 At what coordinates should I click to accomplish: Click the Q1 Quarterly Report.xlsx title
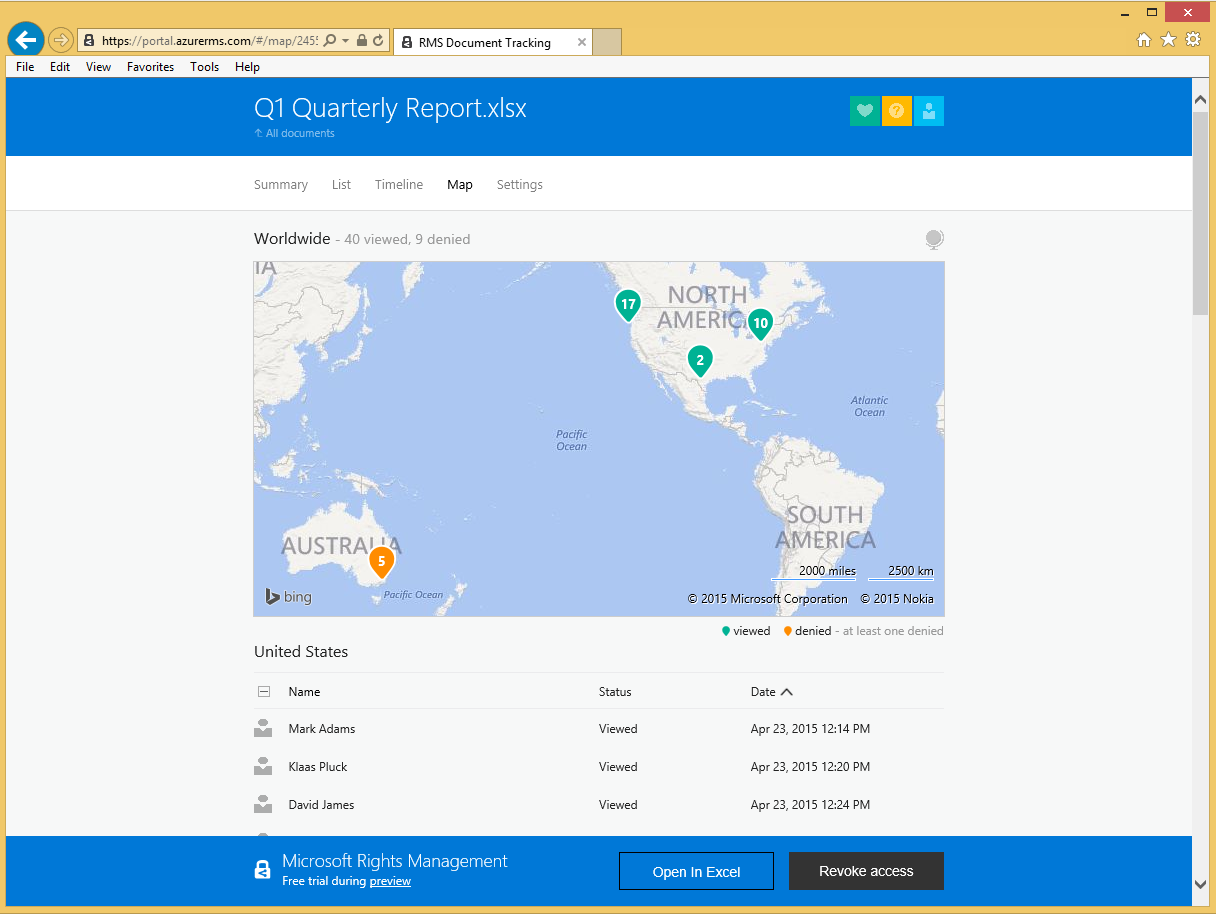390,109
